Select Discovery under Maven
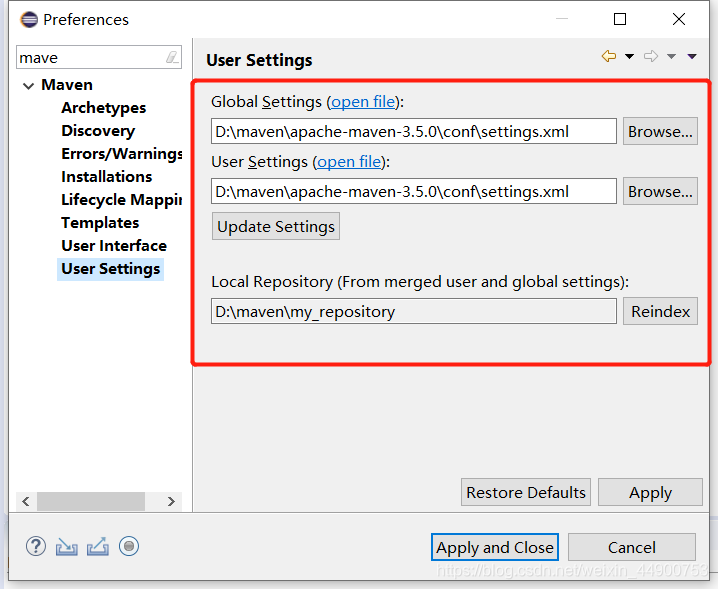Viewport: 718px width, 589px height. [x=98, y=131]
